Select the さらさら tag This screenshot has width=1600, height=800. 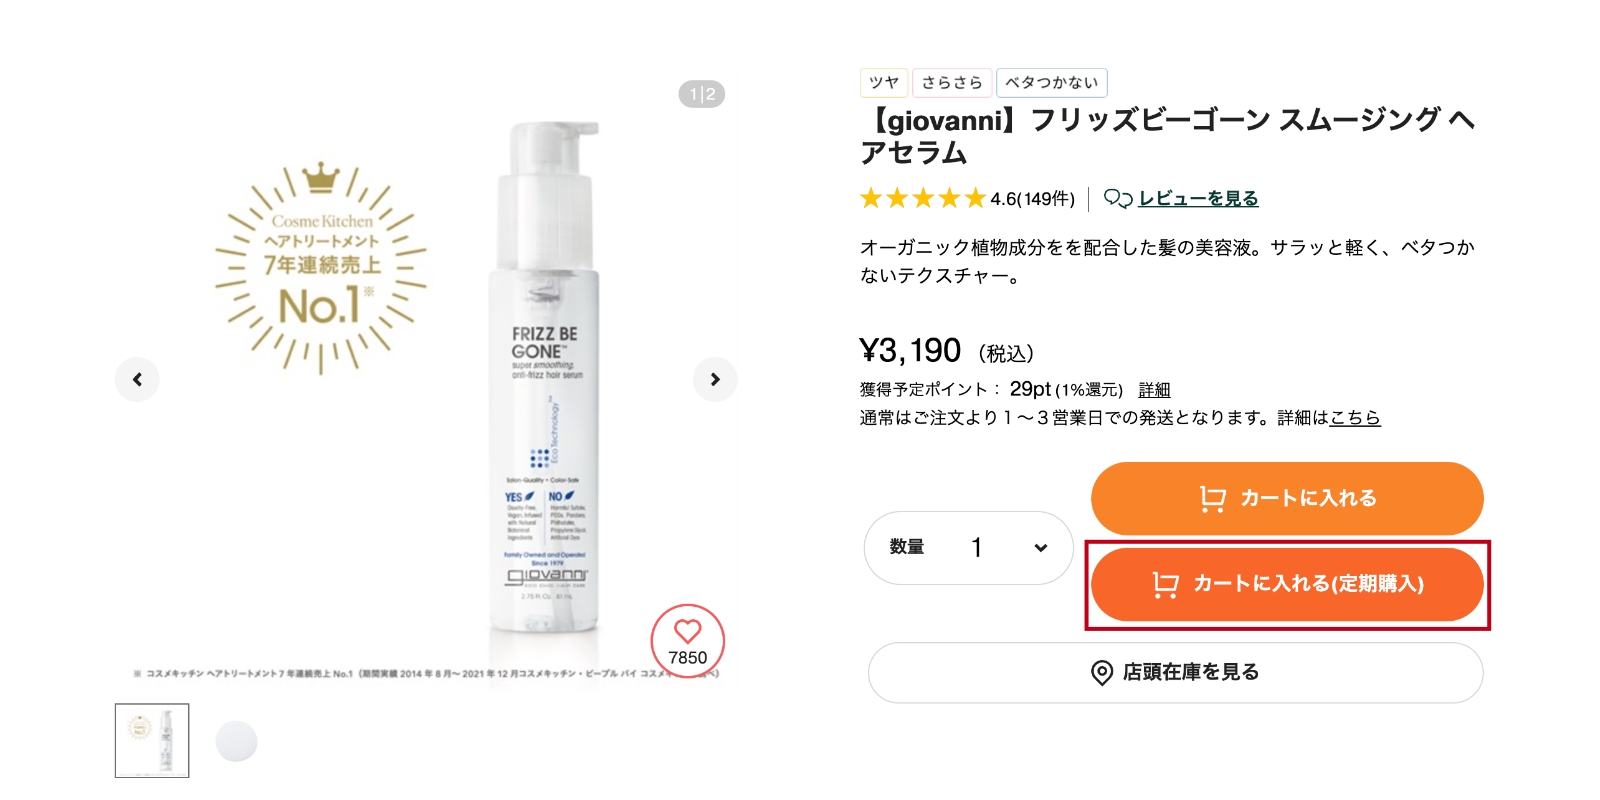click(952, 82)
